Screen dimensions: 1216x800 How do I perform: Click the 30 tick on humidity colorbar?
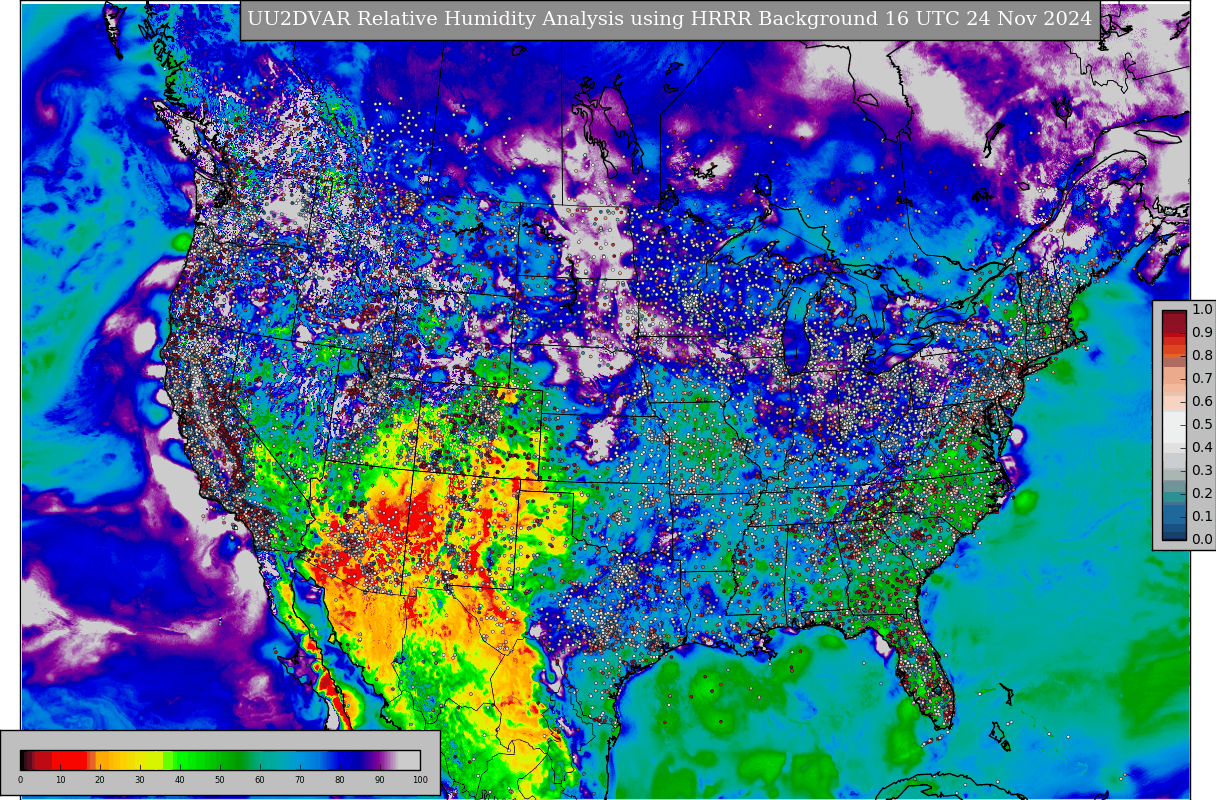[140, 780]
